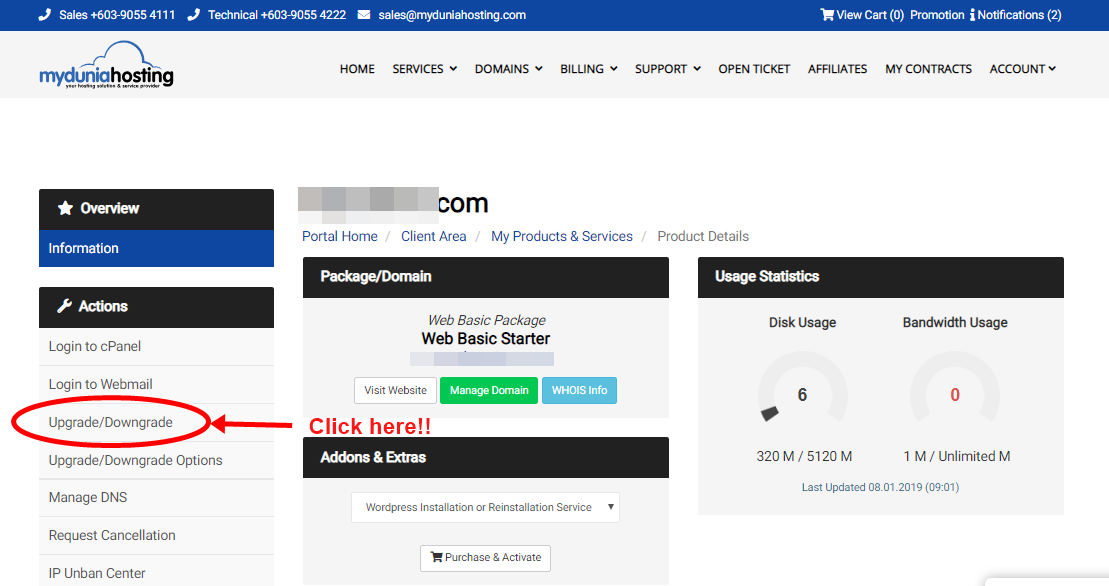Open the View Cart shopping cart icon
The height and width of the screenshot is (586, 1109).
coord(827,15)
